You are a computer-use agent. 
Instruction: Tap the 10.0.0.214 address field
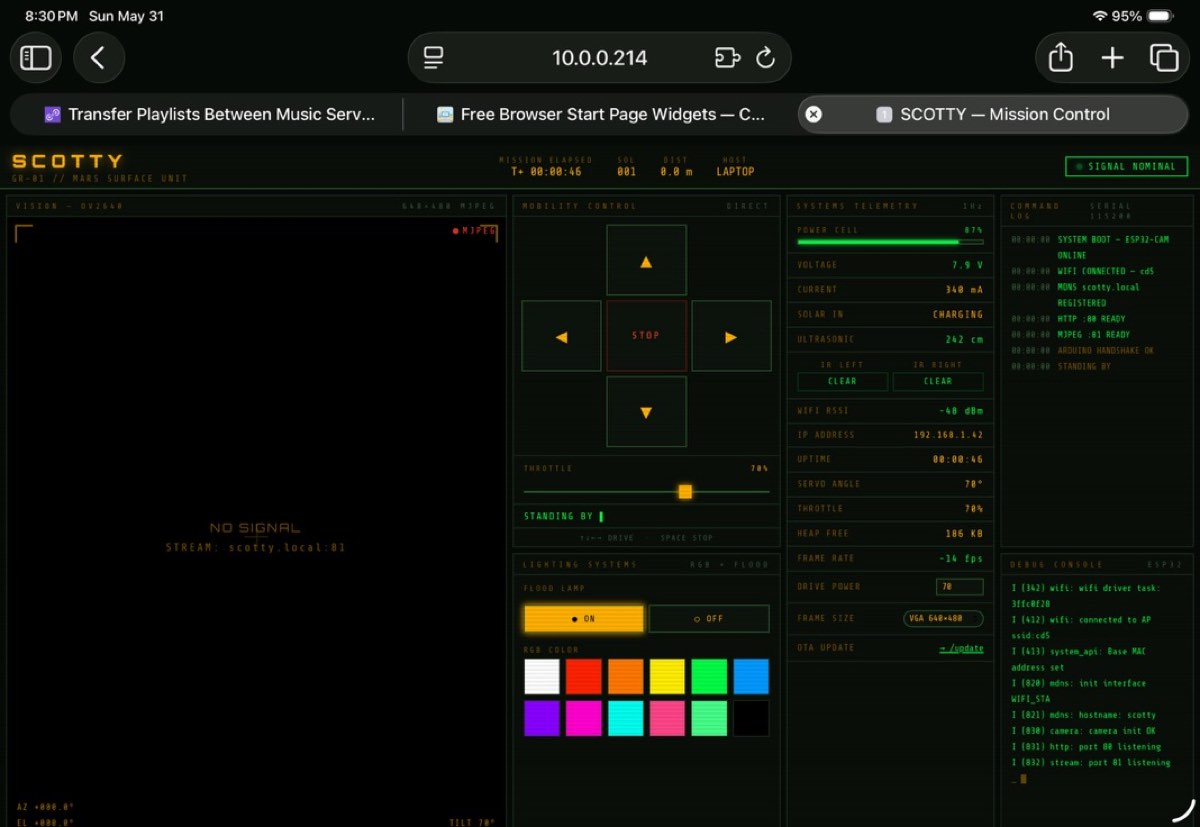pos(600,58)
